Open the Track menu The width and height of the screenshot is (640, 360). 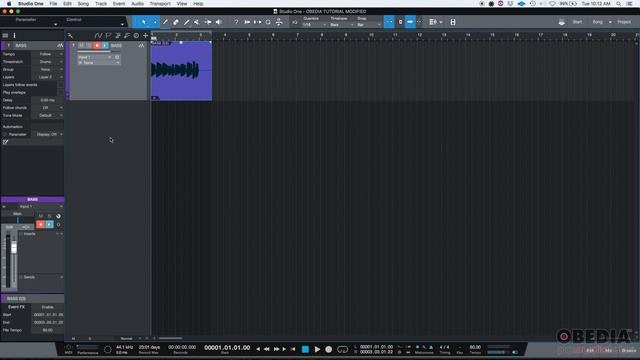[x=101, y=4]
